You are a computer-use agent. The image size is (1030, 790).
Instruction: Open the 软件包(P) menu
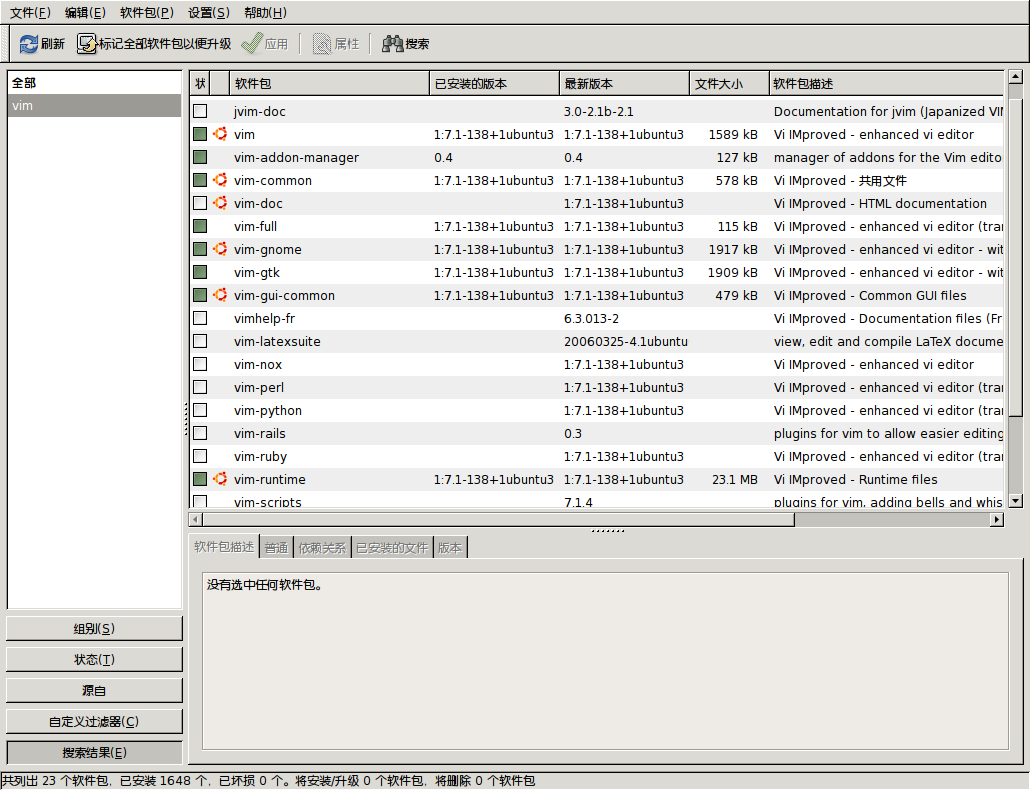pyautogui.click(x=147, y=12)
